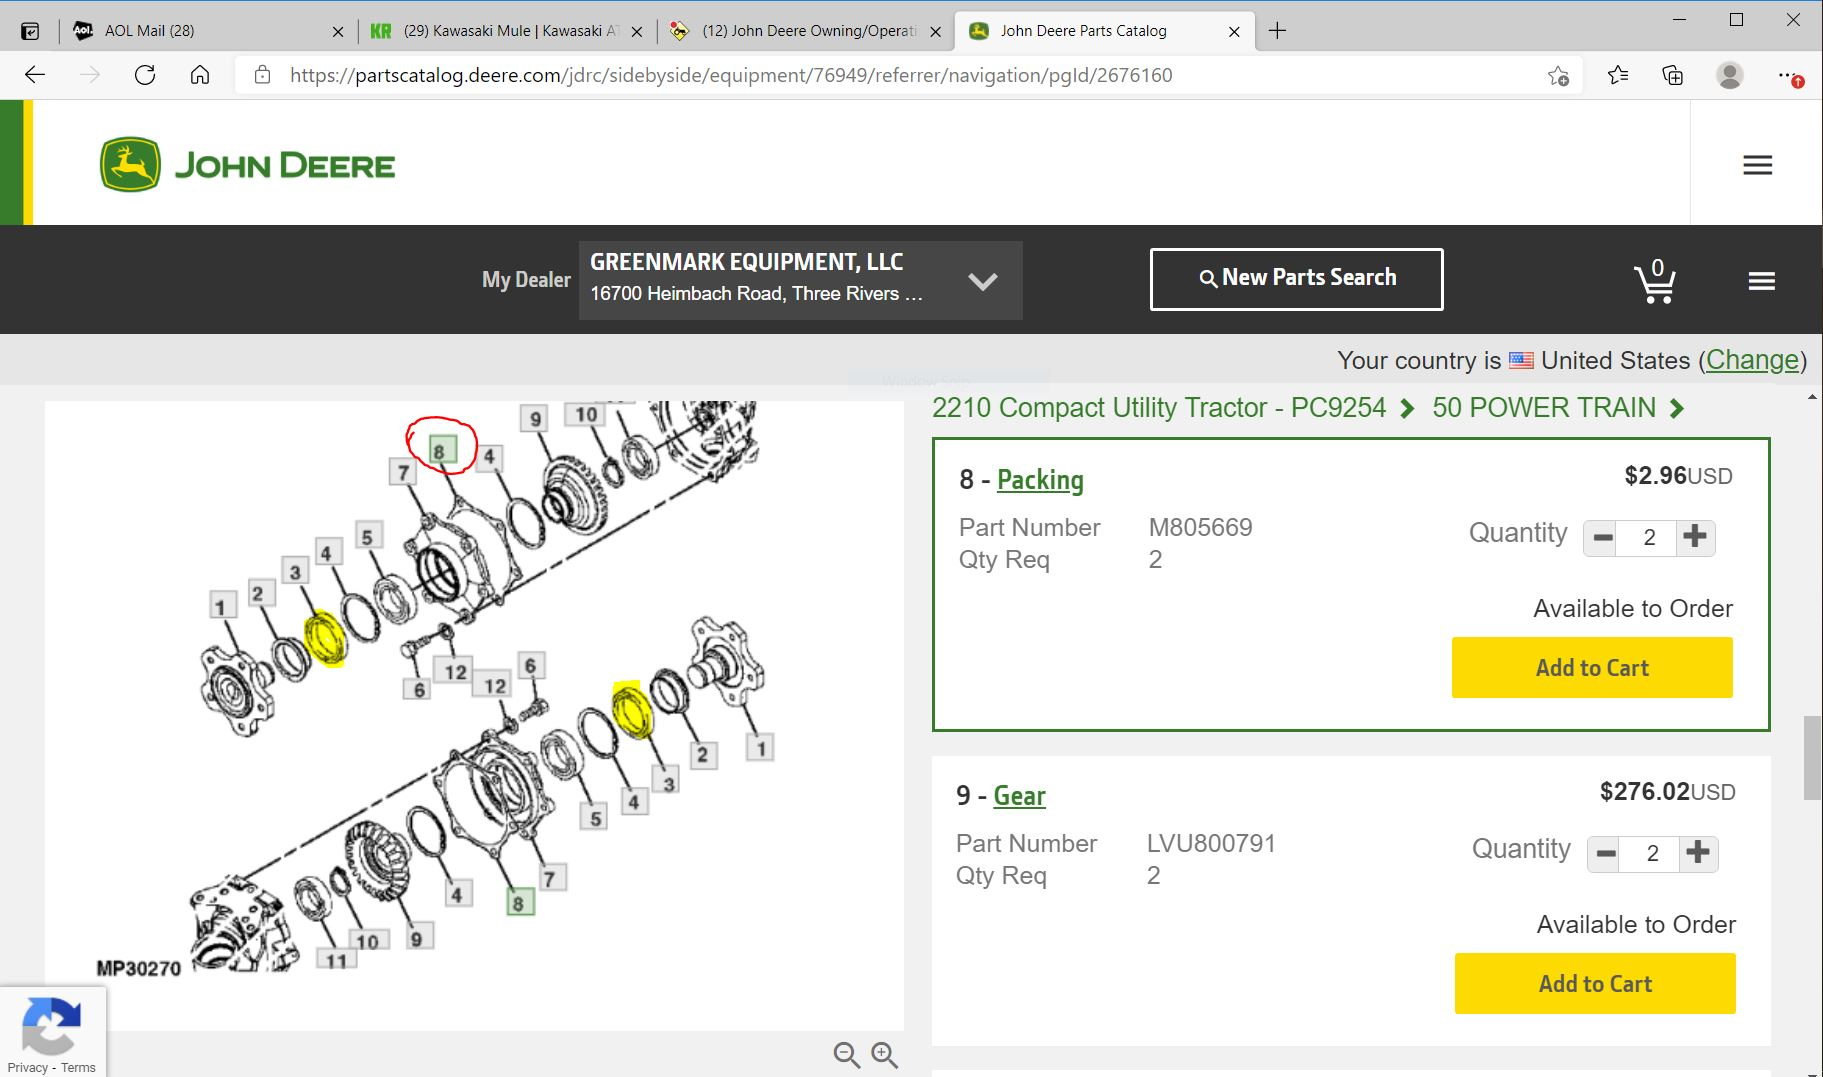Reload the page with refresh icon
This screenshot has height=1077, width=1823.
145,75
